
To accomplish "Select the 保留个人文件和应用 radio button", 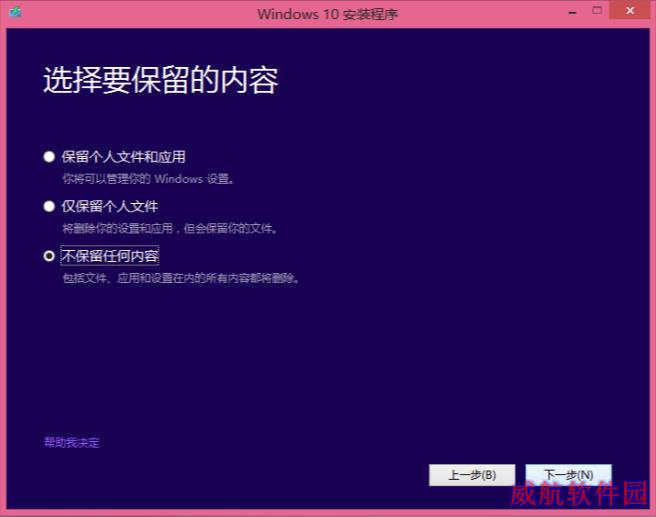I will pos(49,157).
